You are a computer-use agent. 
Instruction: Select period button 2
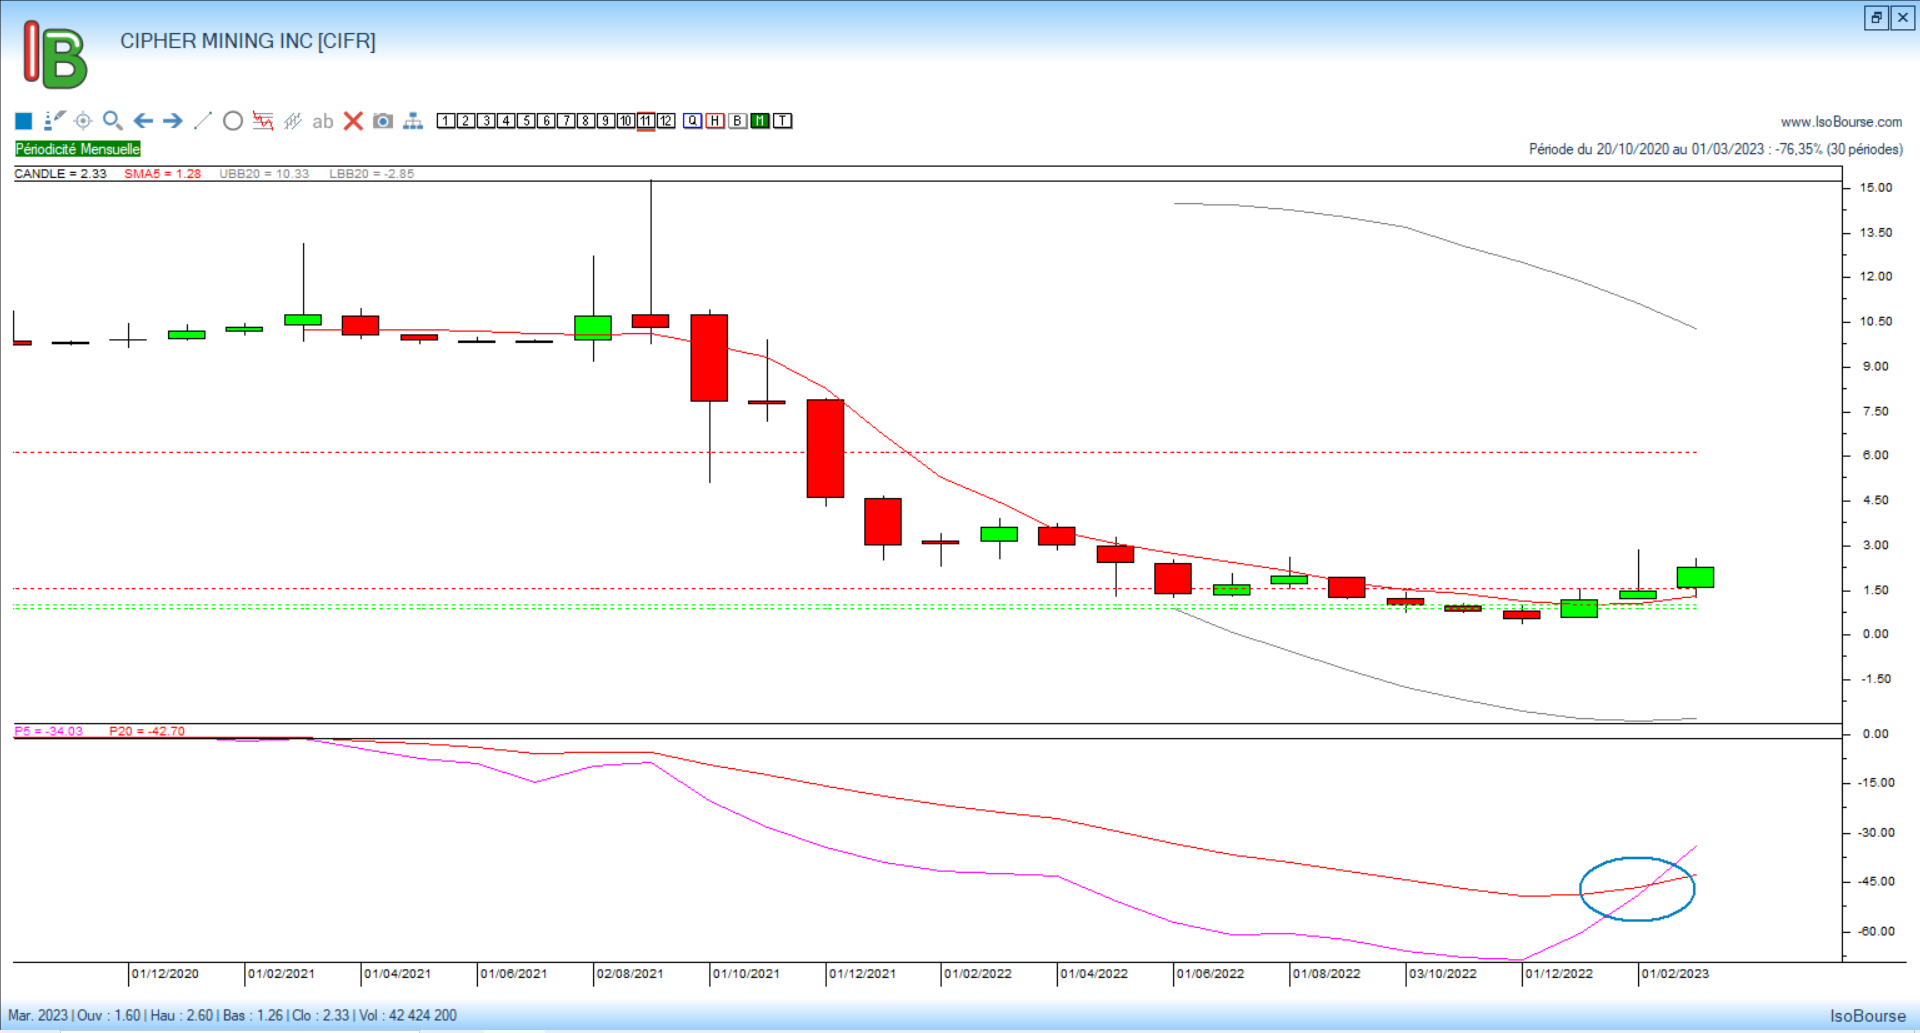click(x=466, y=121)
